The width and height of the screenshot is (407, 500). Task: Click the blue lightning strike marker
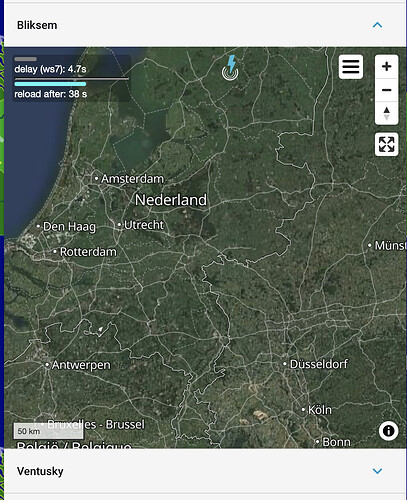point(231,68)
